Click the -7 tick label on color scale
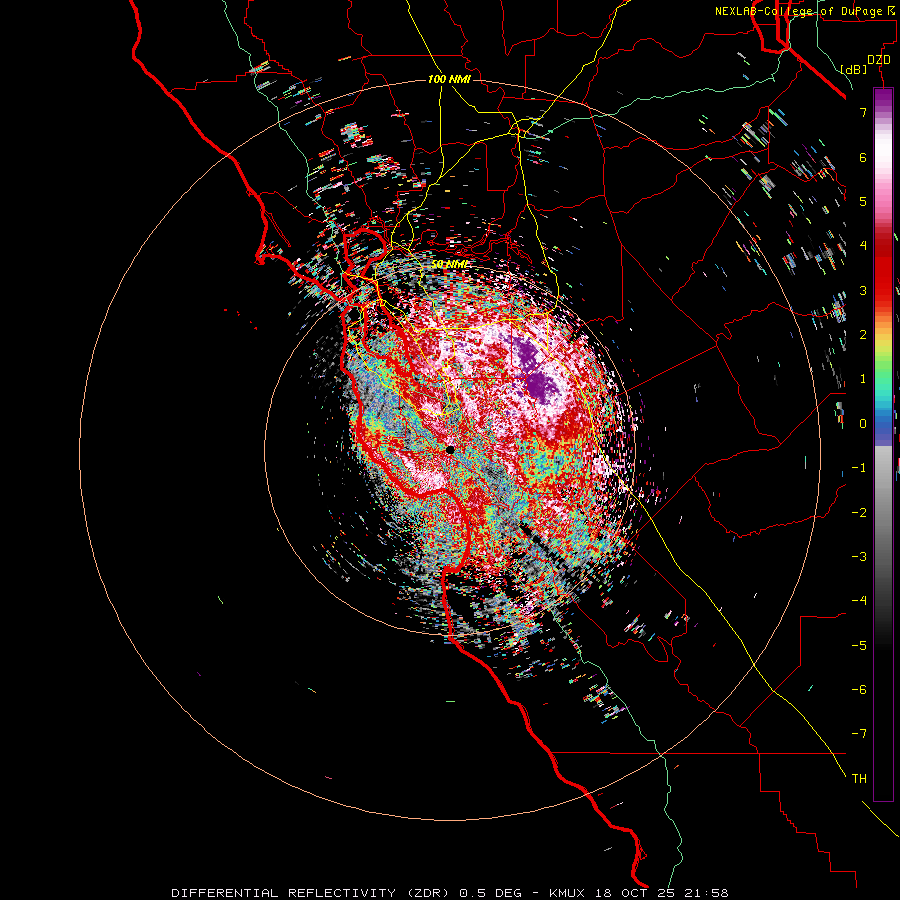Image resolution: width=900 pixels, height=900 pixels. 859,734
